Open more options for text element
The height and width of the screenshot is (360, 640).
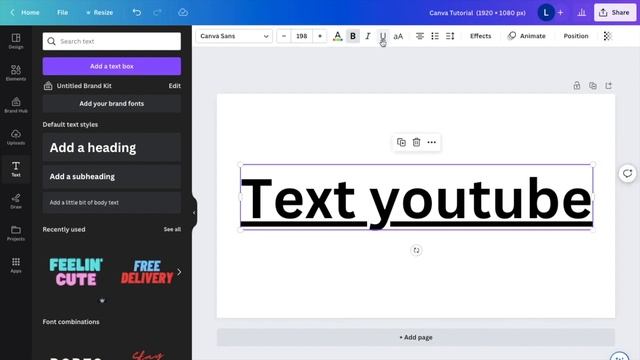point(431,142)
